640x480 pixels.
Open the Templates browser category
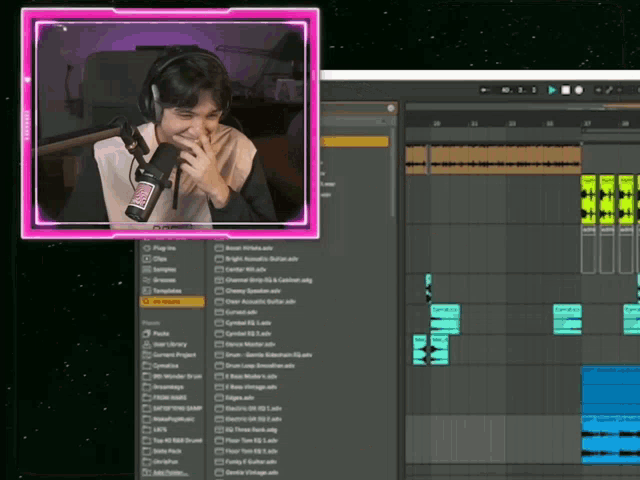tap(162, 291)
